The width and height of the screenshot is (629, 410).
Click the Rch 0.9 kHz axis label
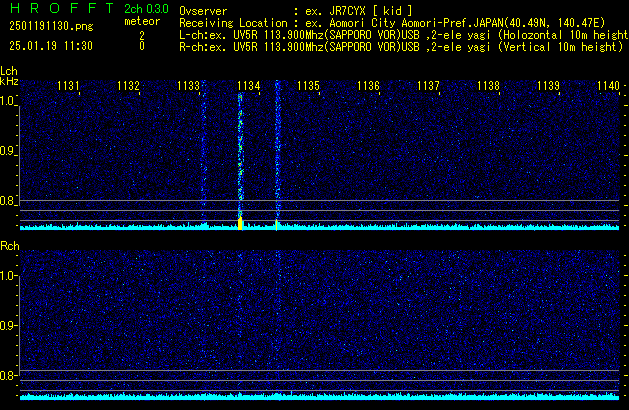(x=7, y=325)
